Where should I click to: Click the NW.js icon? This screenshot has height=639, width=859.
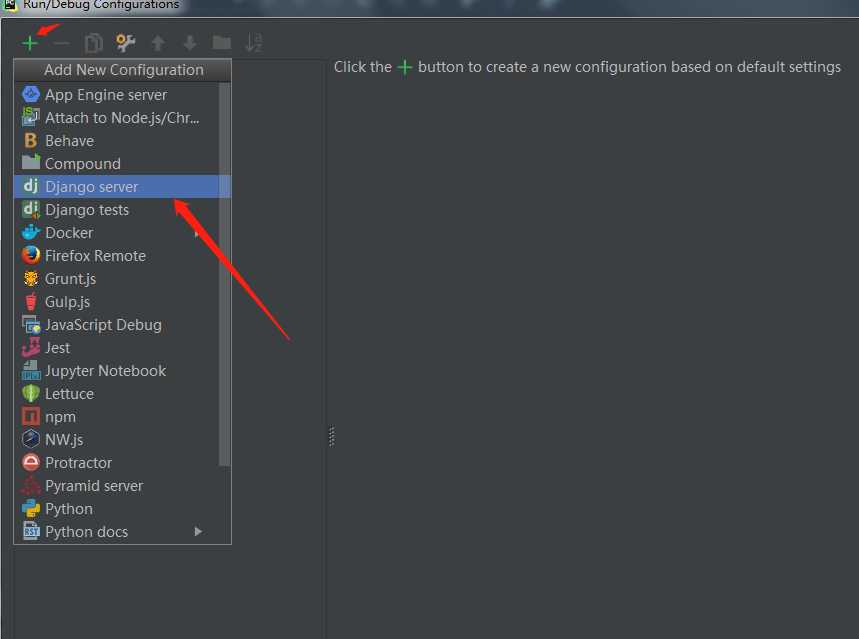pos(31,439)
